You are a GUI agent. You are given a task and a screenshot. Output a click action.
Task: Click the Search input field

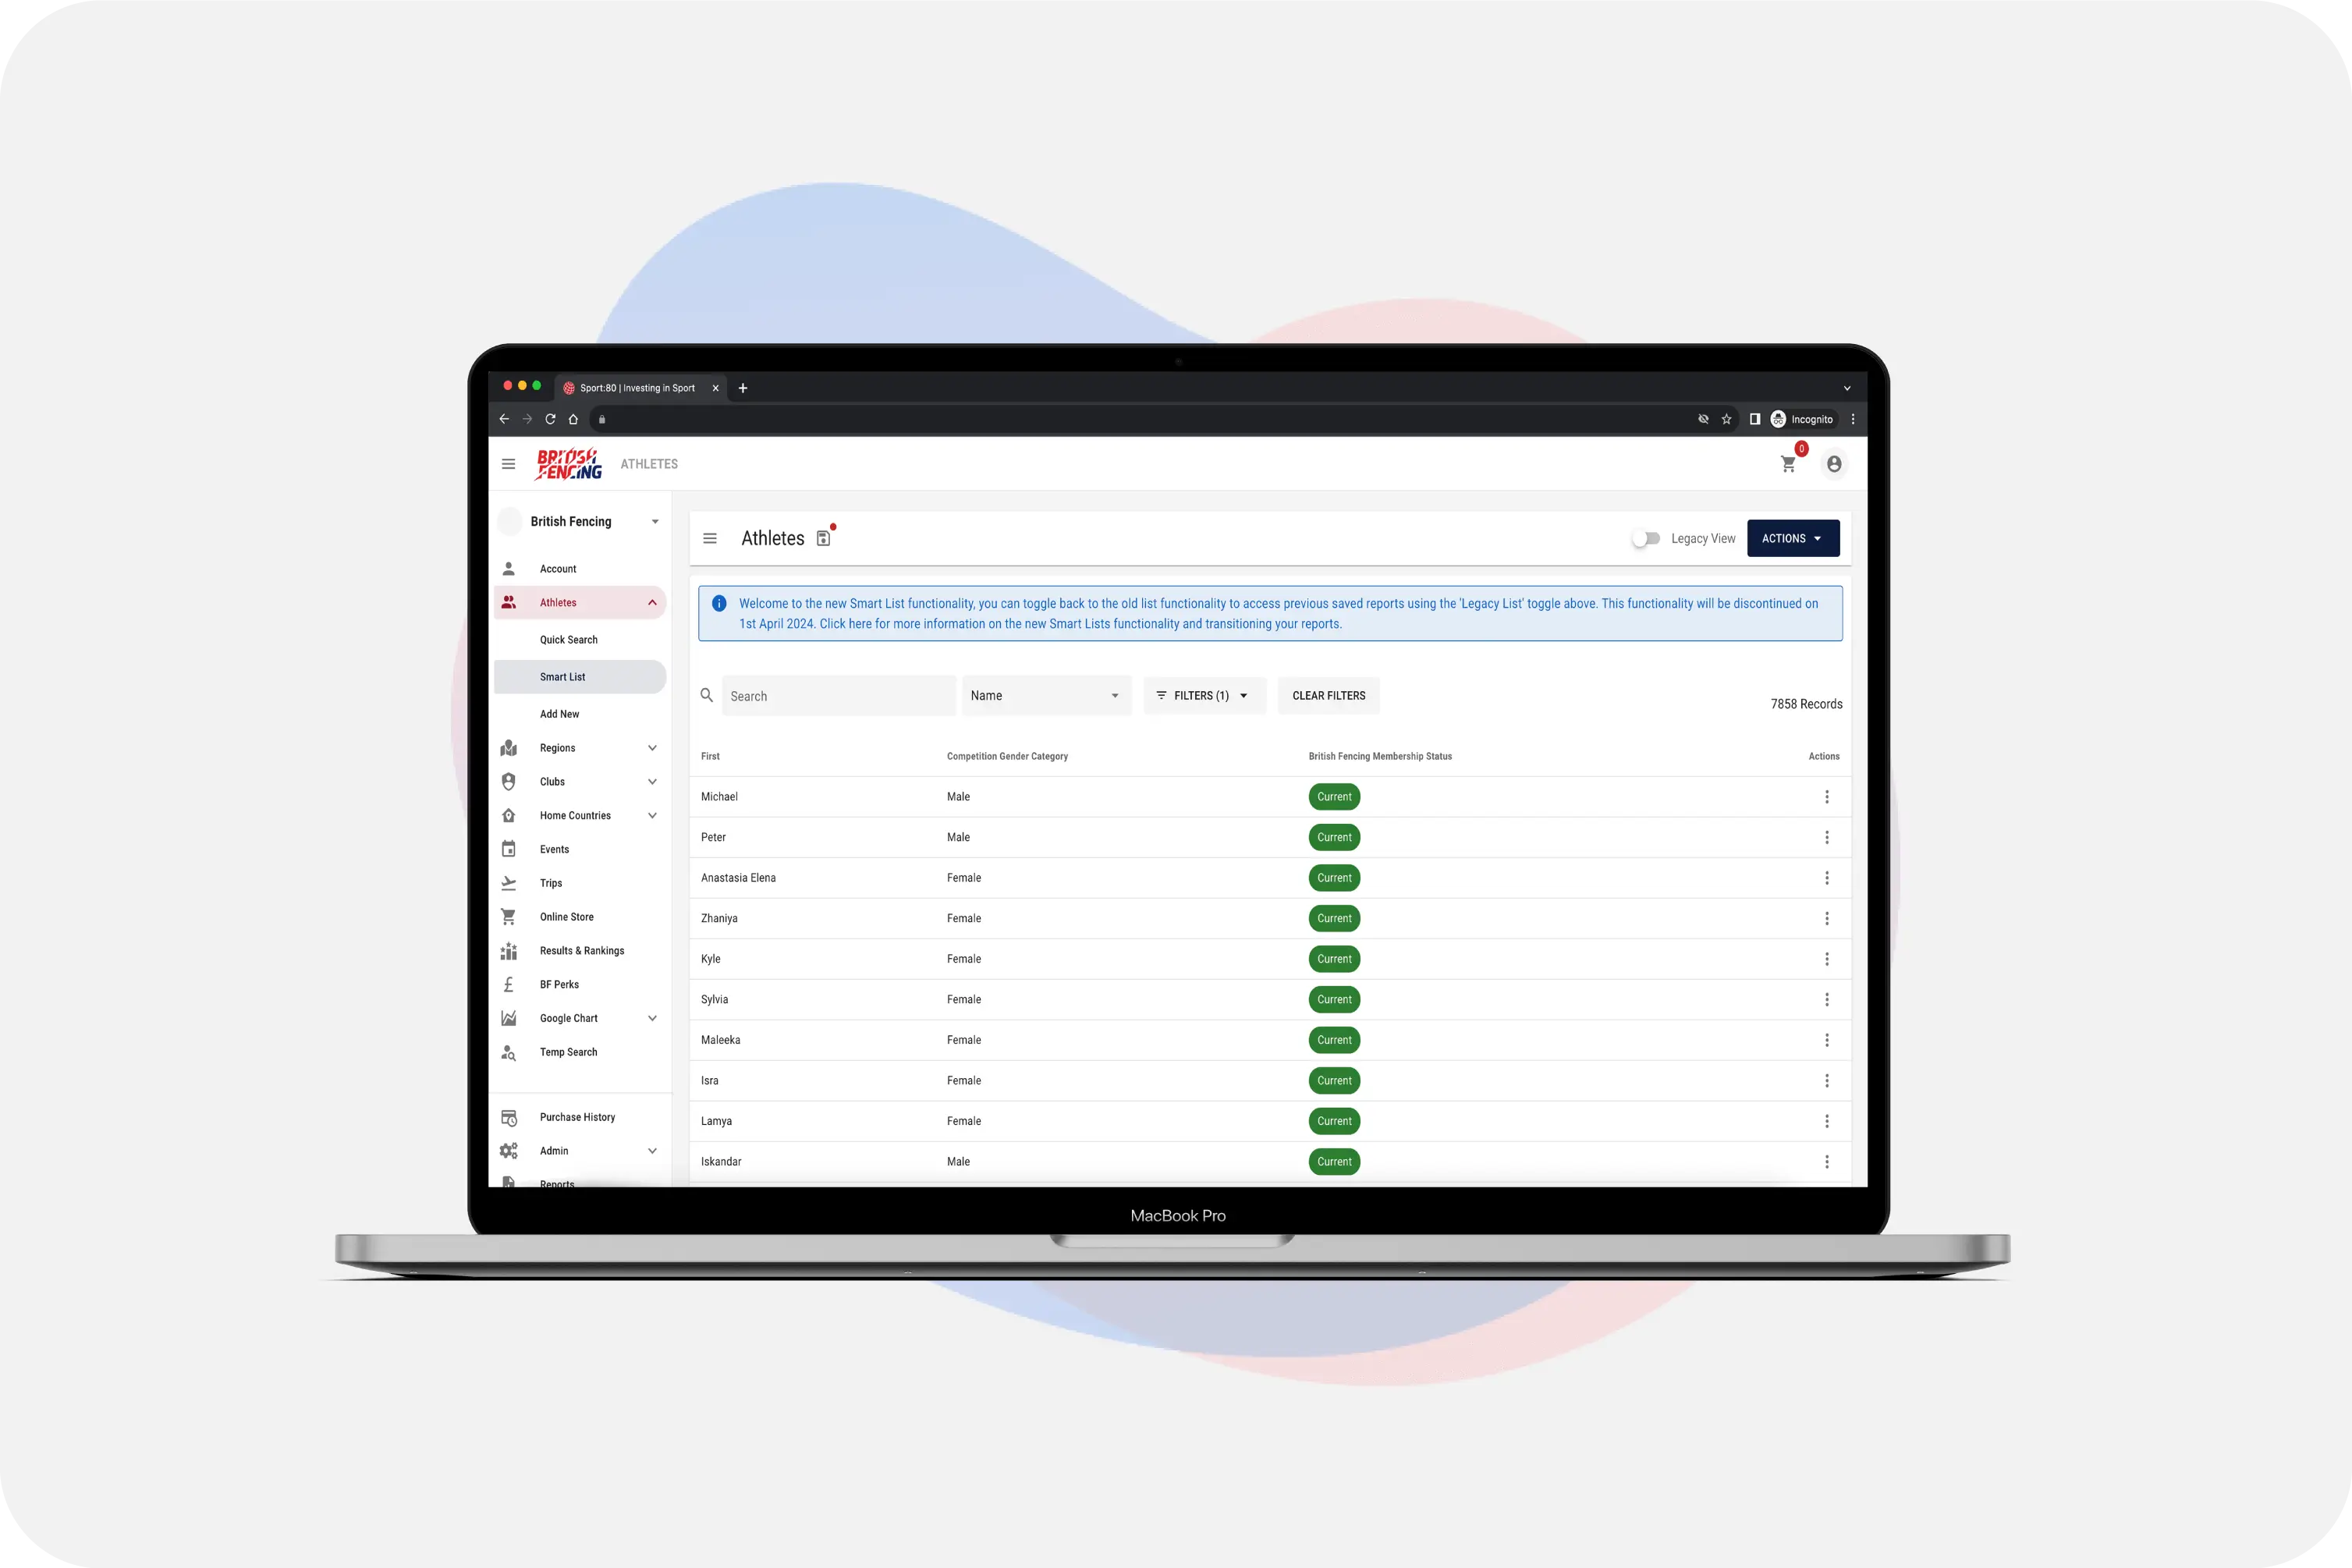pos(839,695)
